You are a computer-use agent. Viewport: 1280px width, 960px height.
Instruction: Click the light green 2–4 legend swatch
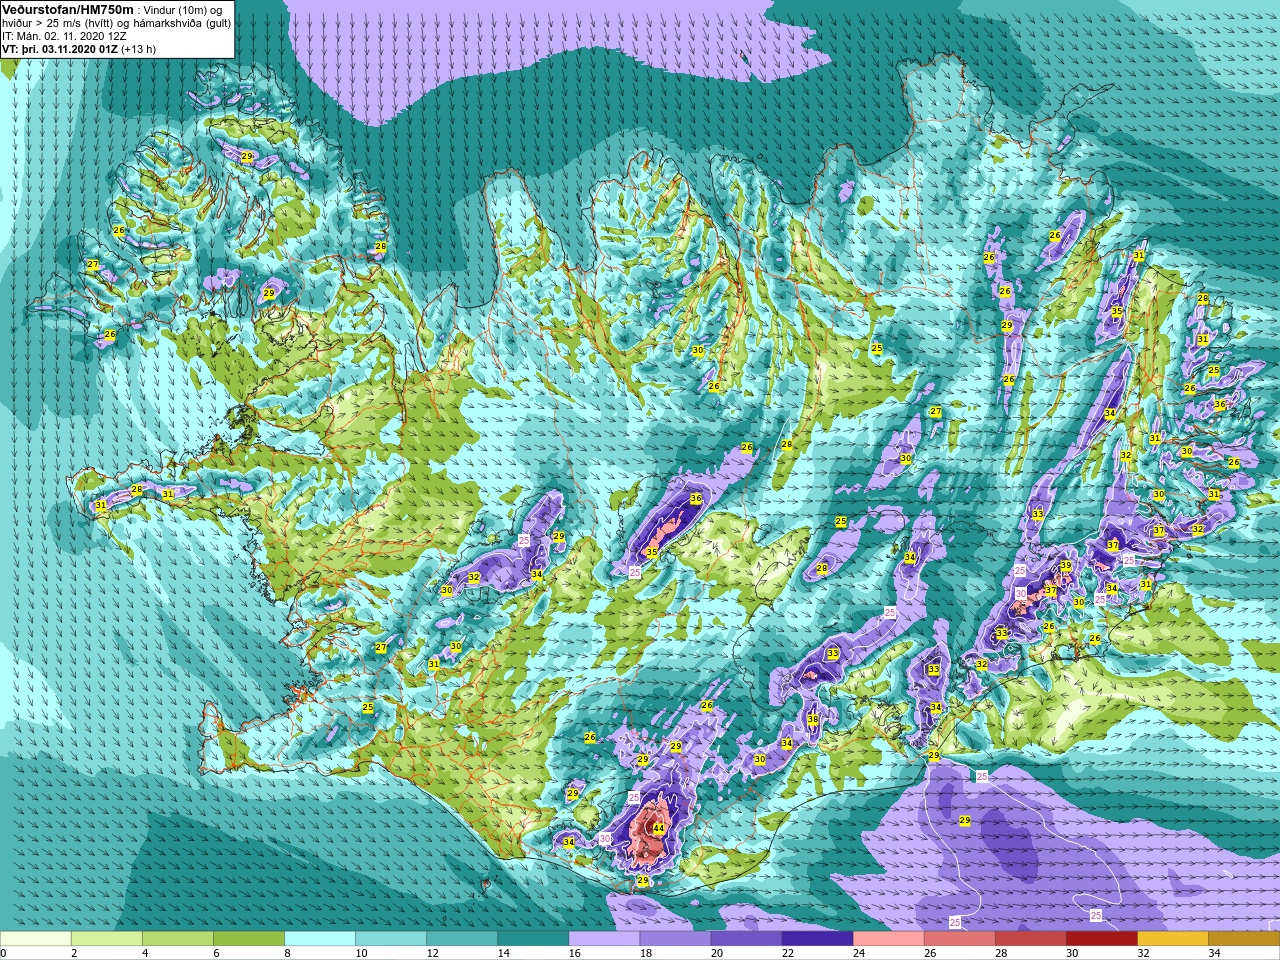[107, 939]
